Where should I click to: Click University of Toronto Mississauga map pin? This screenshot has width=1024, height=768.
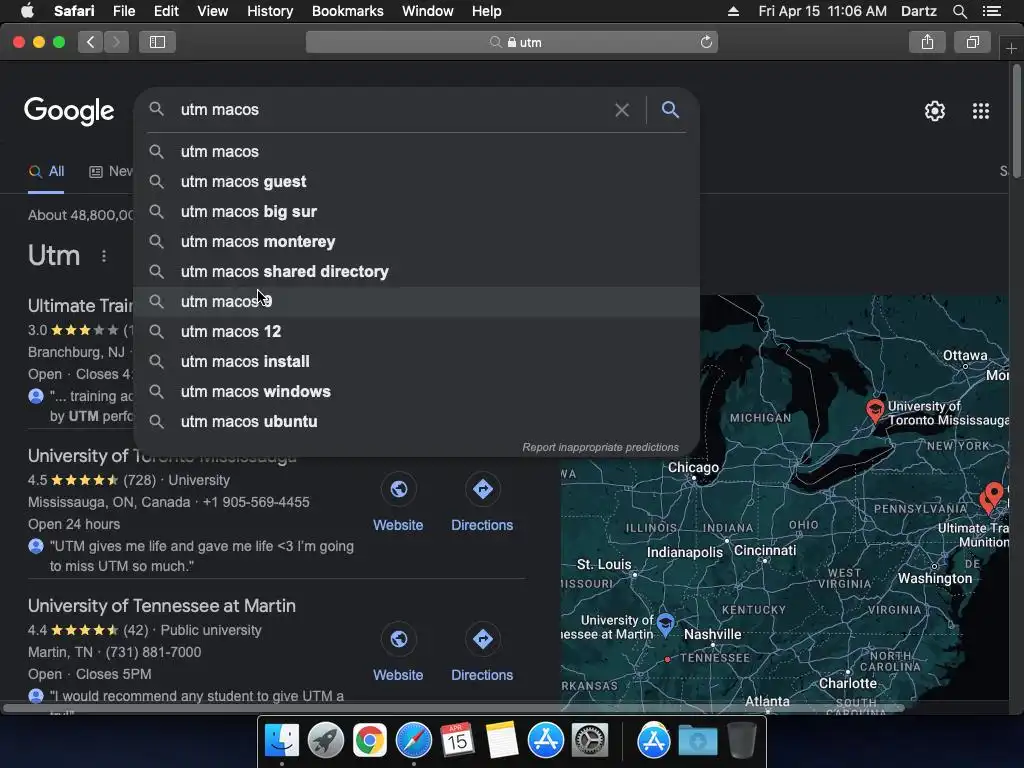(874, 411)
